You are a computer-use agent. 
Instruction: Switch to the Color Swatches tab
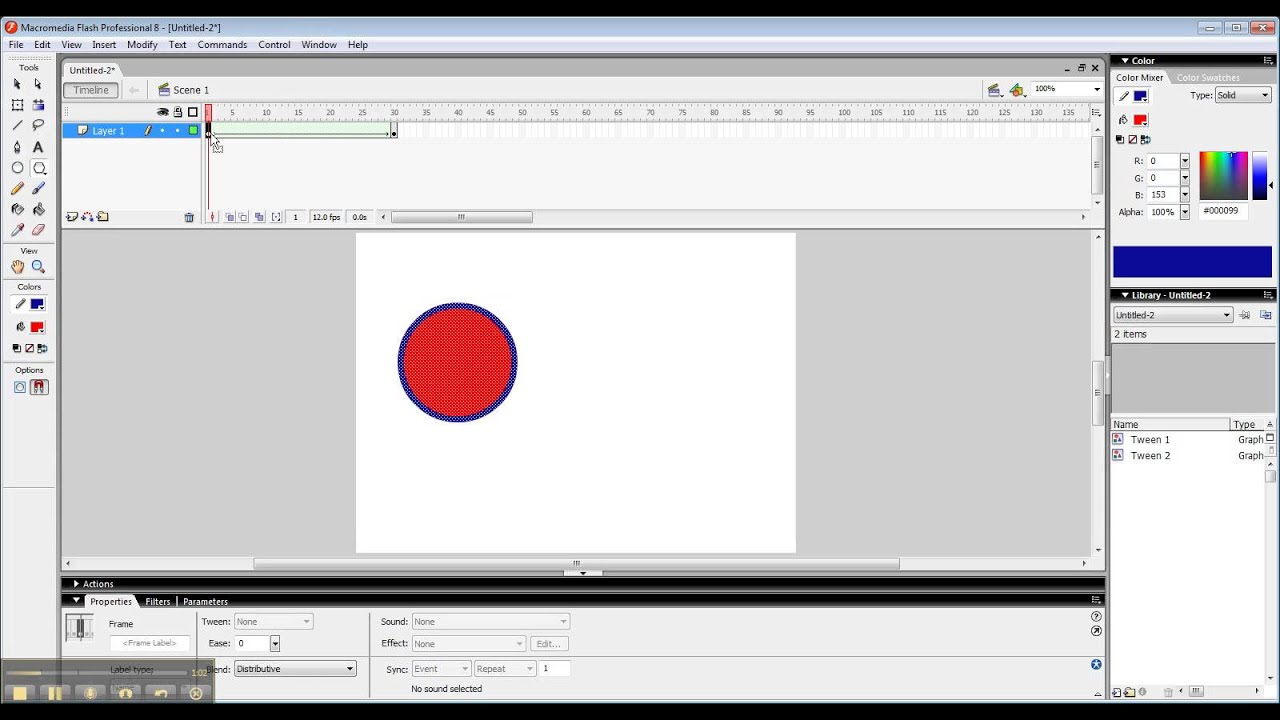(x=1208, y=78)
